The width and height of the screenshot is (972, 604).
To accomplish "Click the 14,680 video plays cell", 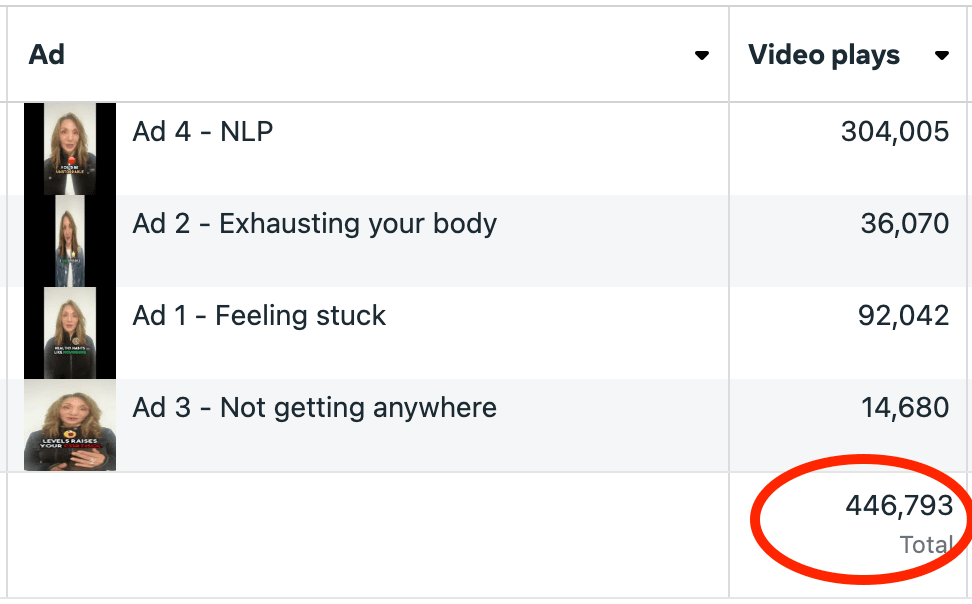I will (905, 408).
